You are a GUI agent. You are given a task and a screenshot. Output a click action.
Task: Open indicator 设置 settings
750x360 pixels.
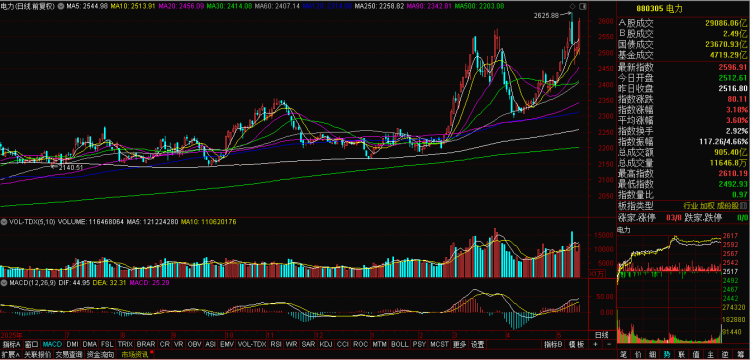click(477, 344)
